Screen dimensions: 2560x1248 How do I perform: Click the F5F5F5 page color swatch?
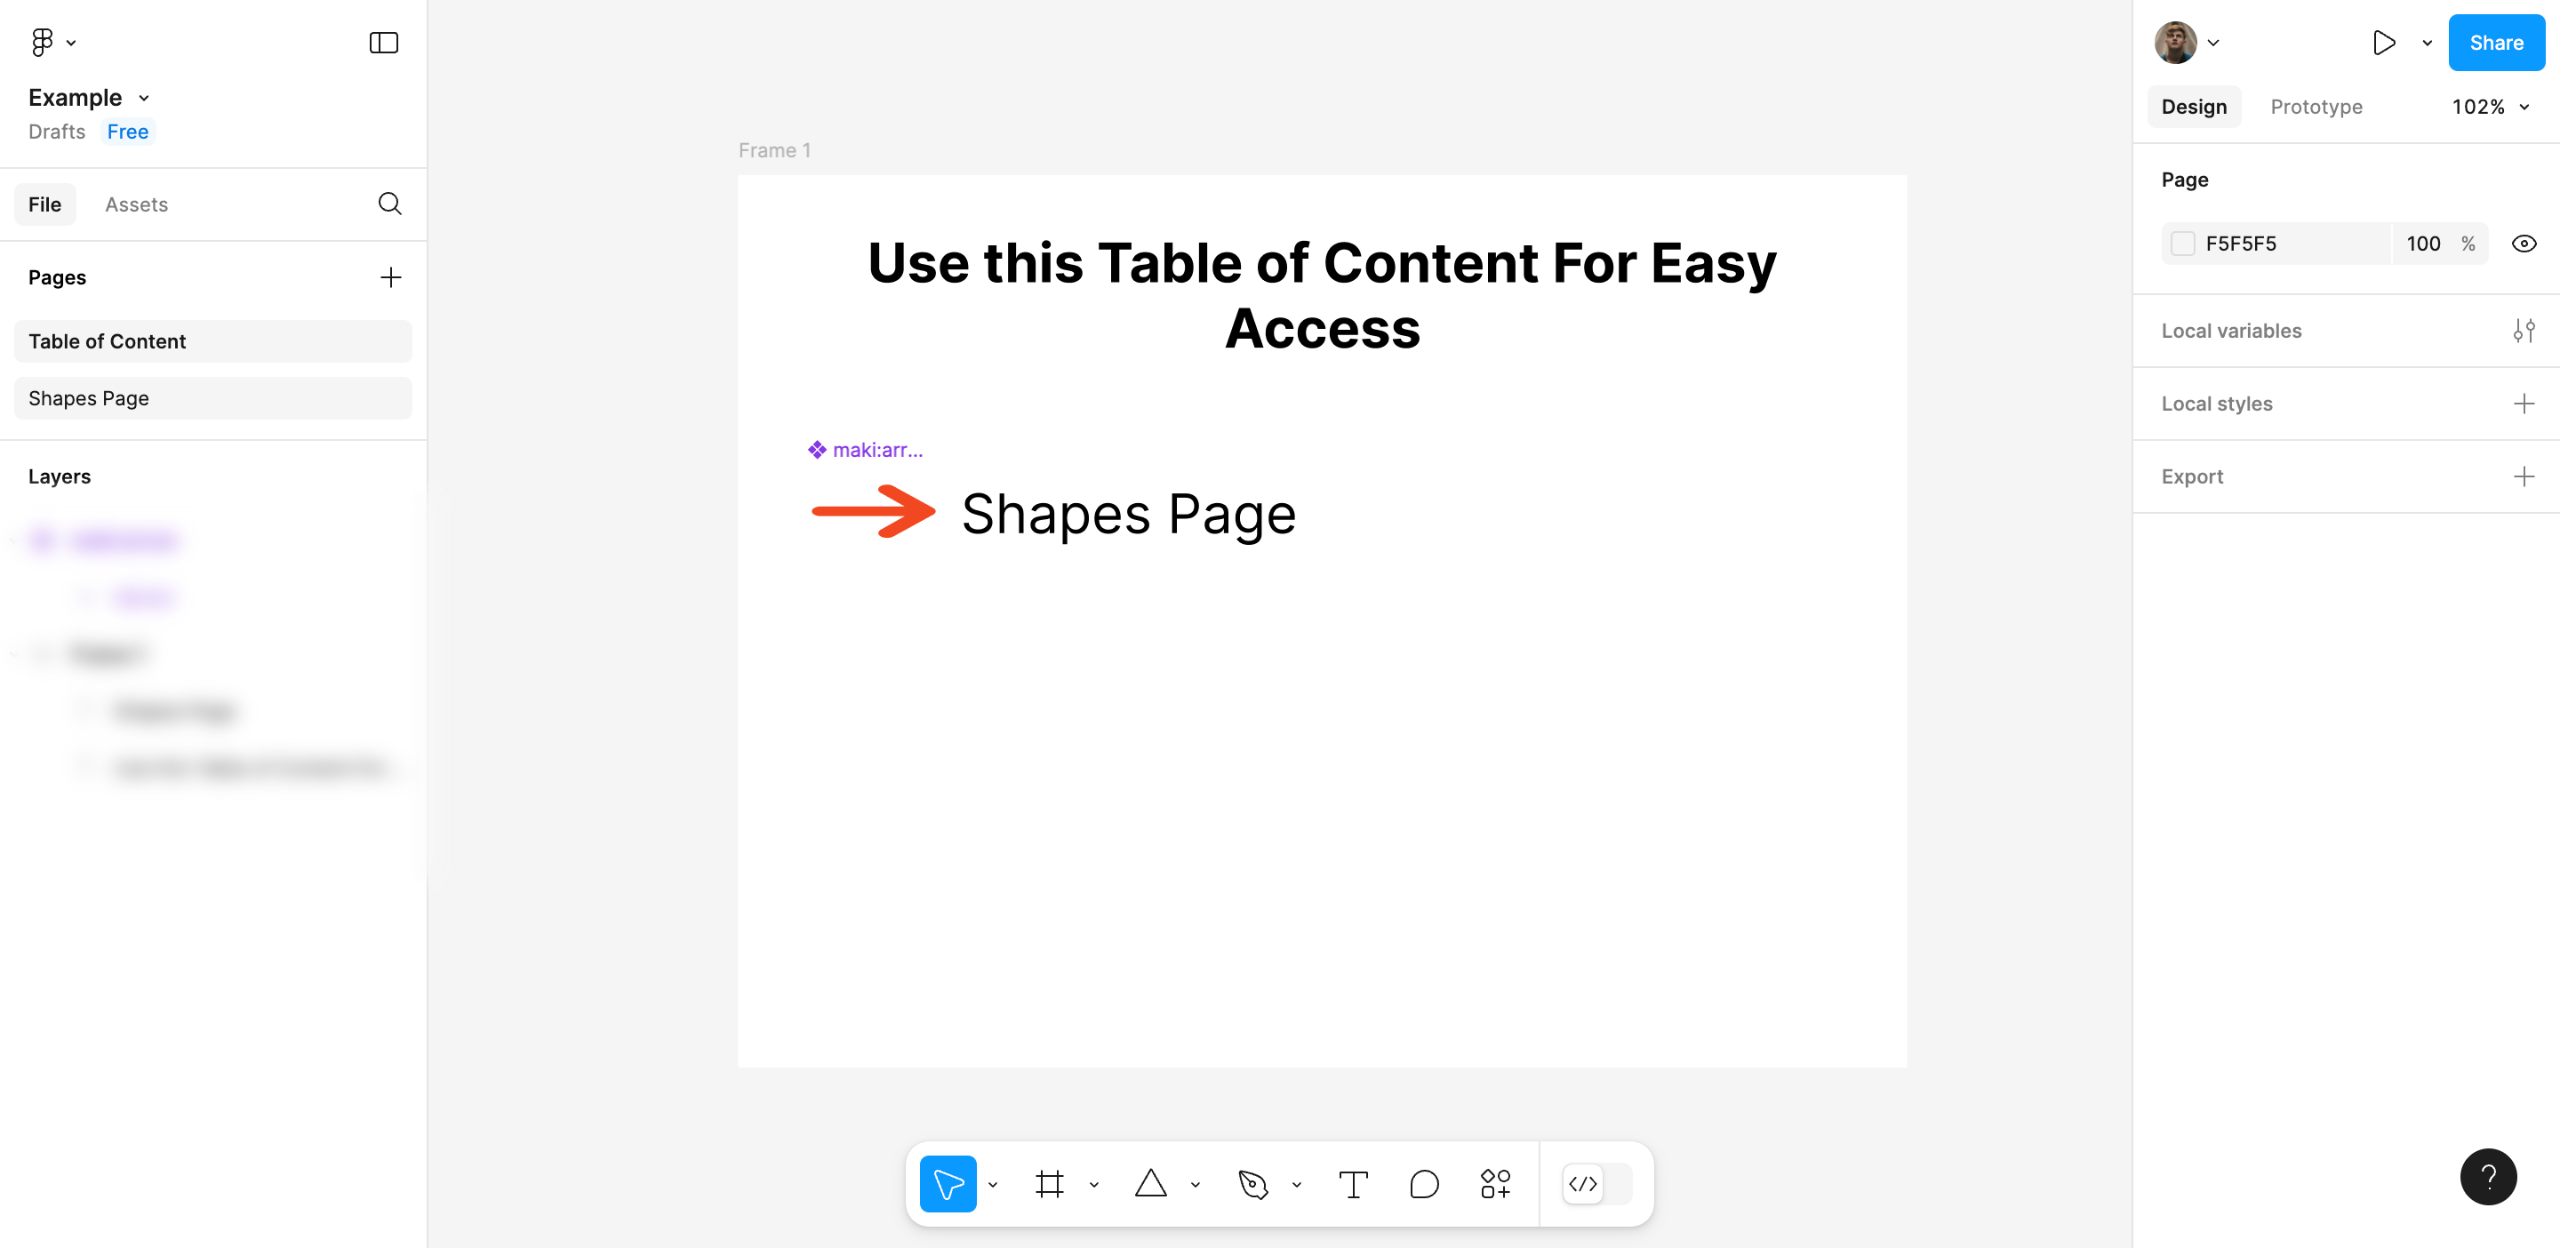[x=2183, y=244]
